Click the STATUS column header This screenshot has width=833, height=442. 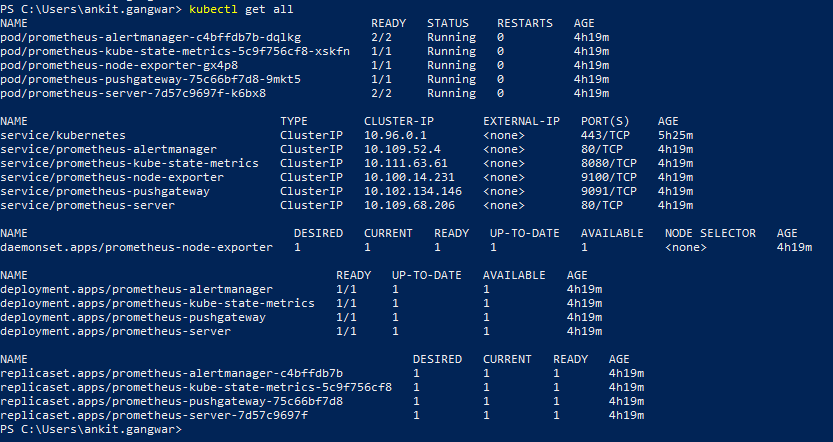pos(448,23)
